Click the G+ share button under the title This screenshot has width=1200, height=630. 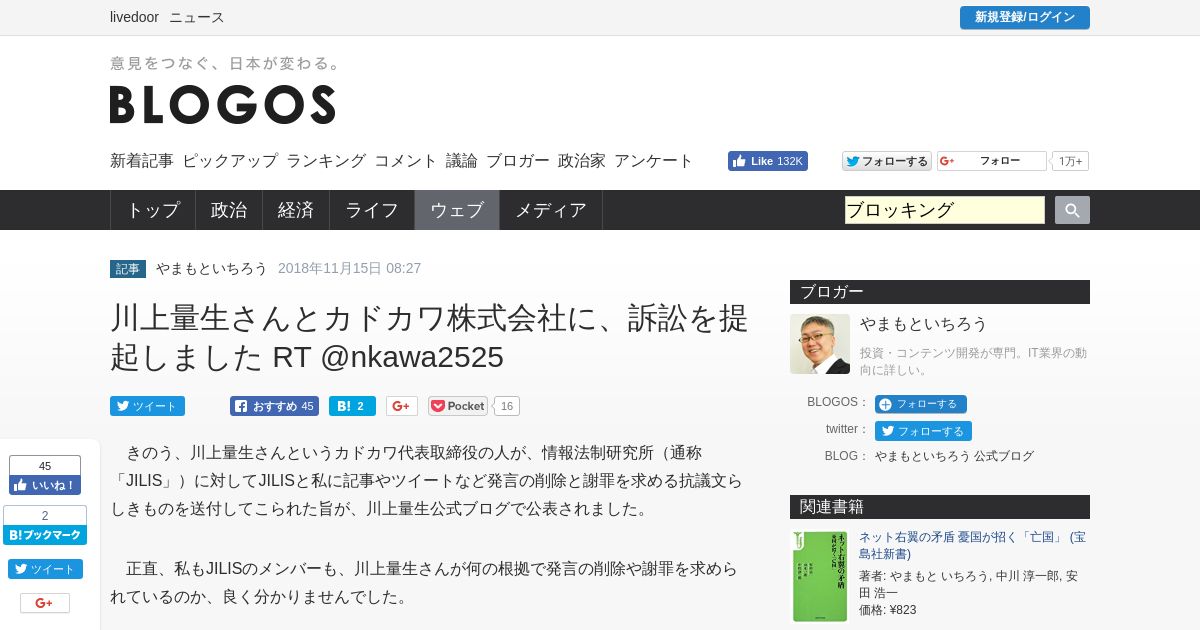[402, 406]
